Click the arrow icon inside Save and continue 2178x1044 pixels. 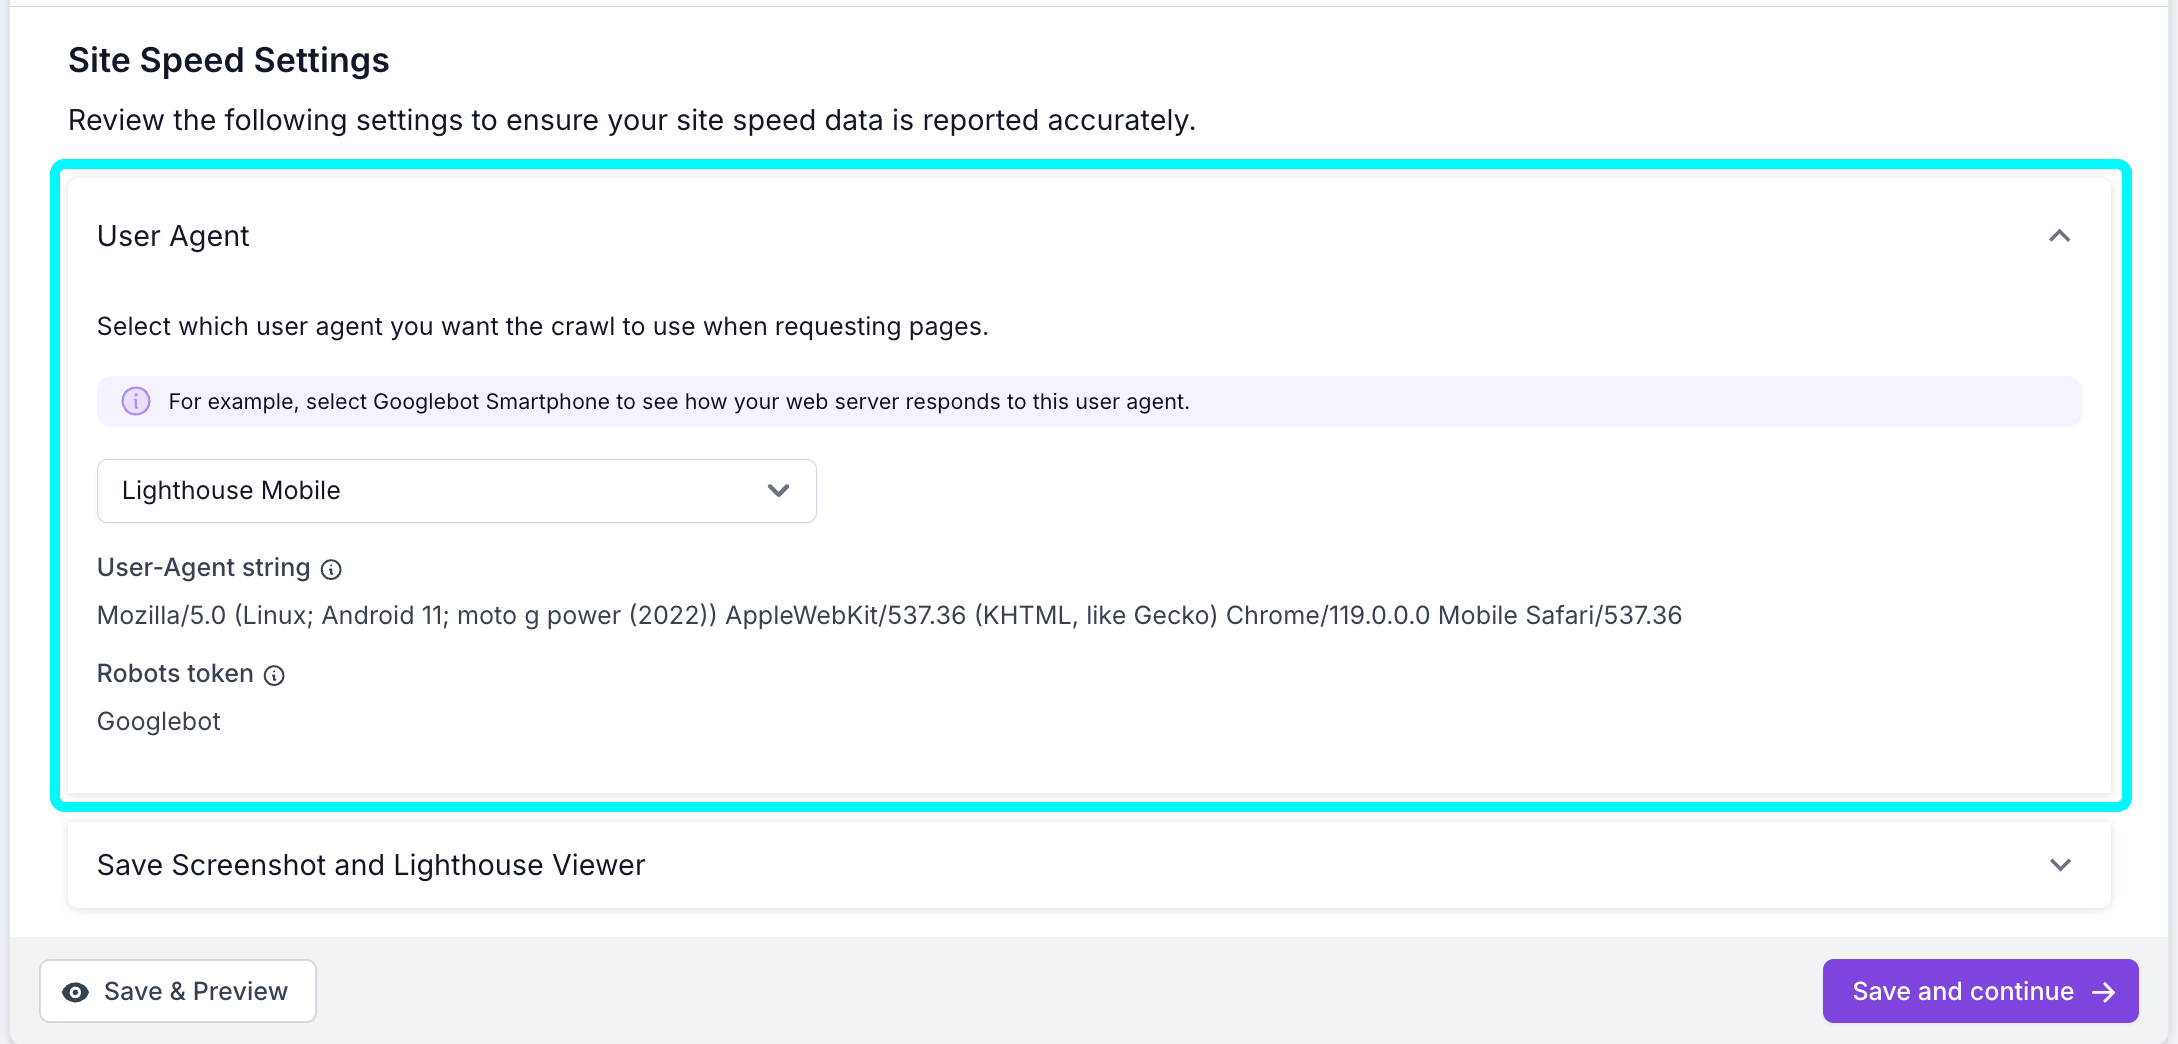click(x=2105, y=991)
